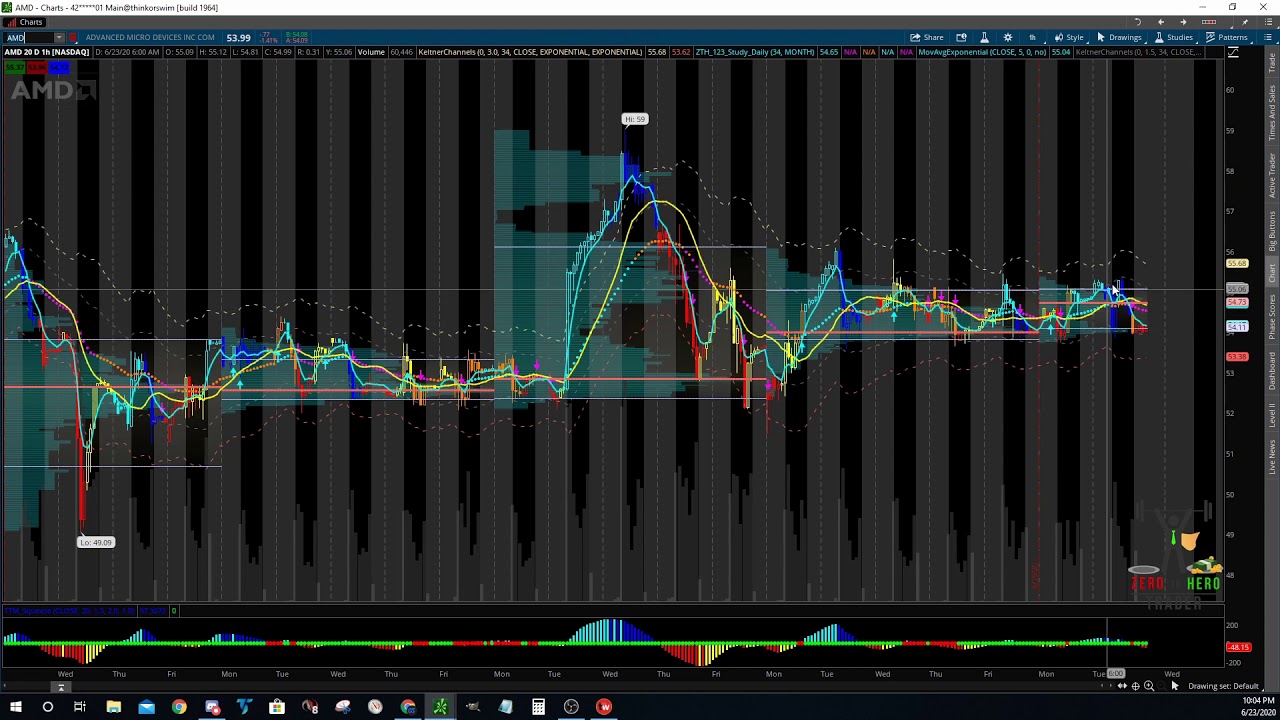This screenshot has height=720, width=1280.
Task: Click the Volume label in chart header
Action: point(371,52)
